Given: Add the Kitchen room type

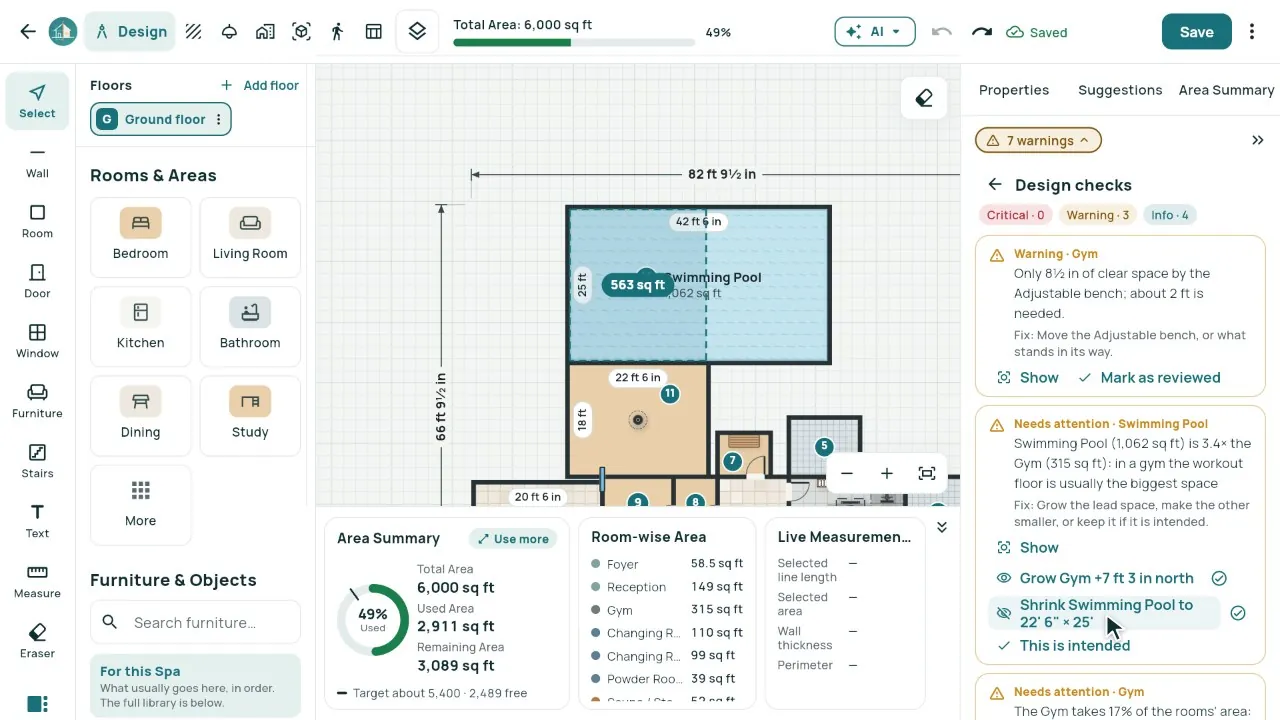Looking at the screenshot, I should [x=140, y=326].
